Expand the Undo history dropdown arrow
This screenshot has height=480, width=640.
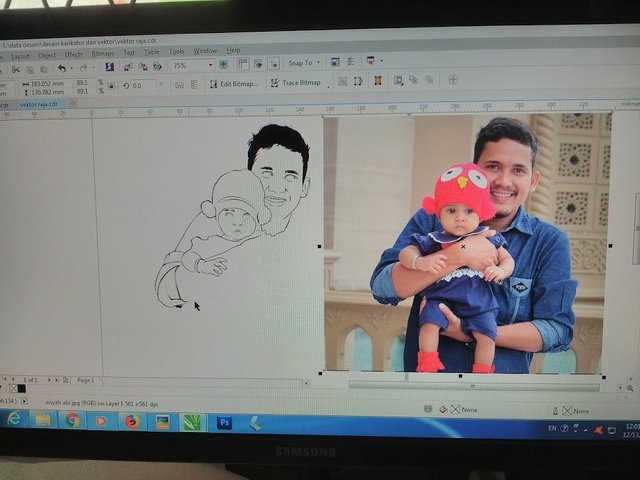[x=71, y=68]
